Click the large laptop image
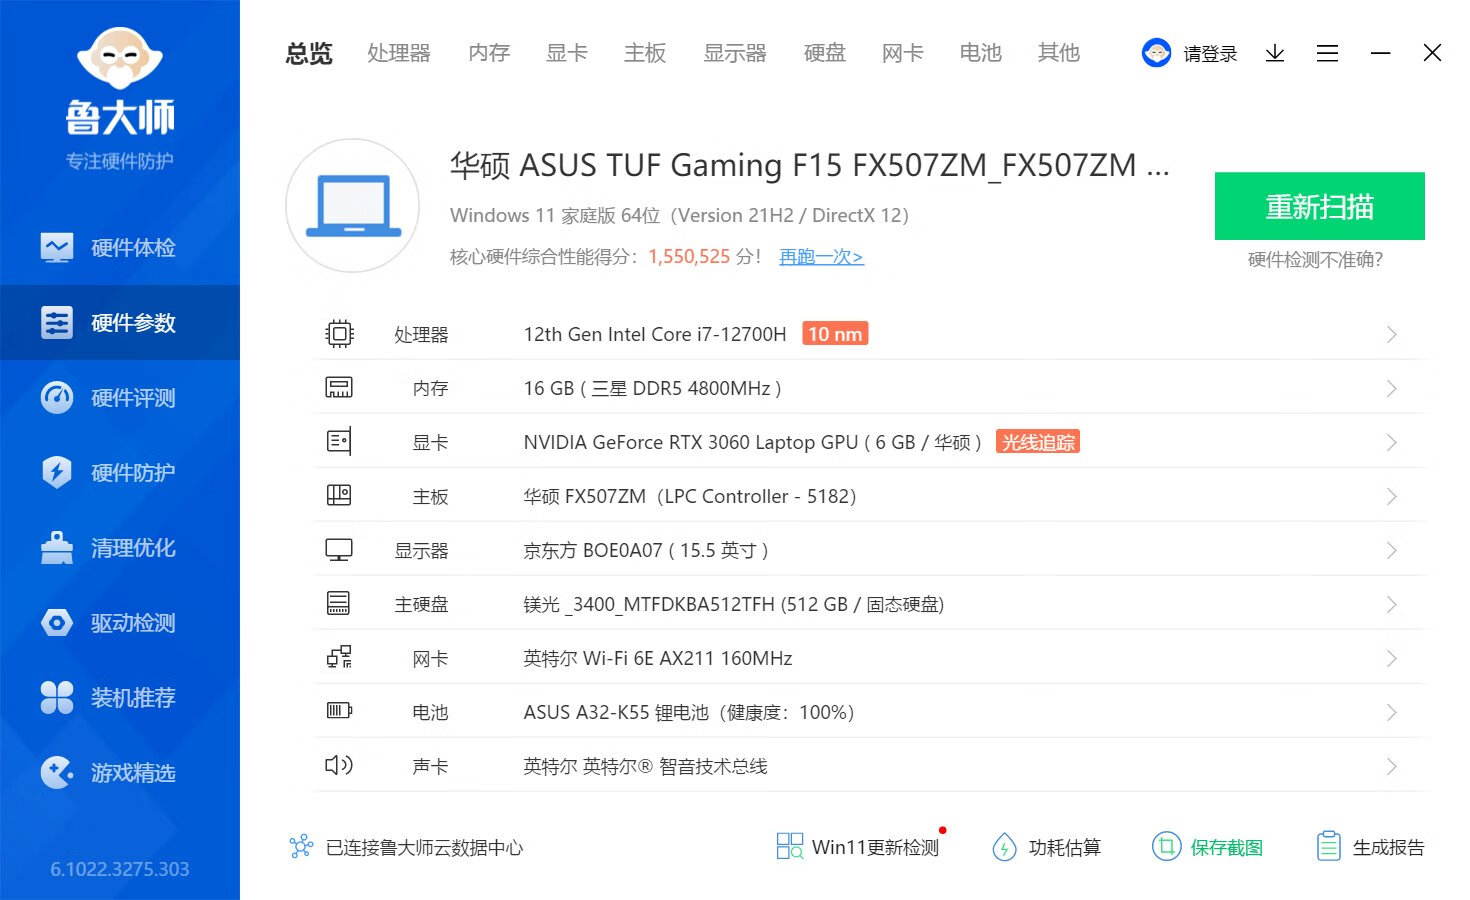 click(353, 206)
